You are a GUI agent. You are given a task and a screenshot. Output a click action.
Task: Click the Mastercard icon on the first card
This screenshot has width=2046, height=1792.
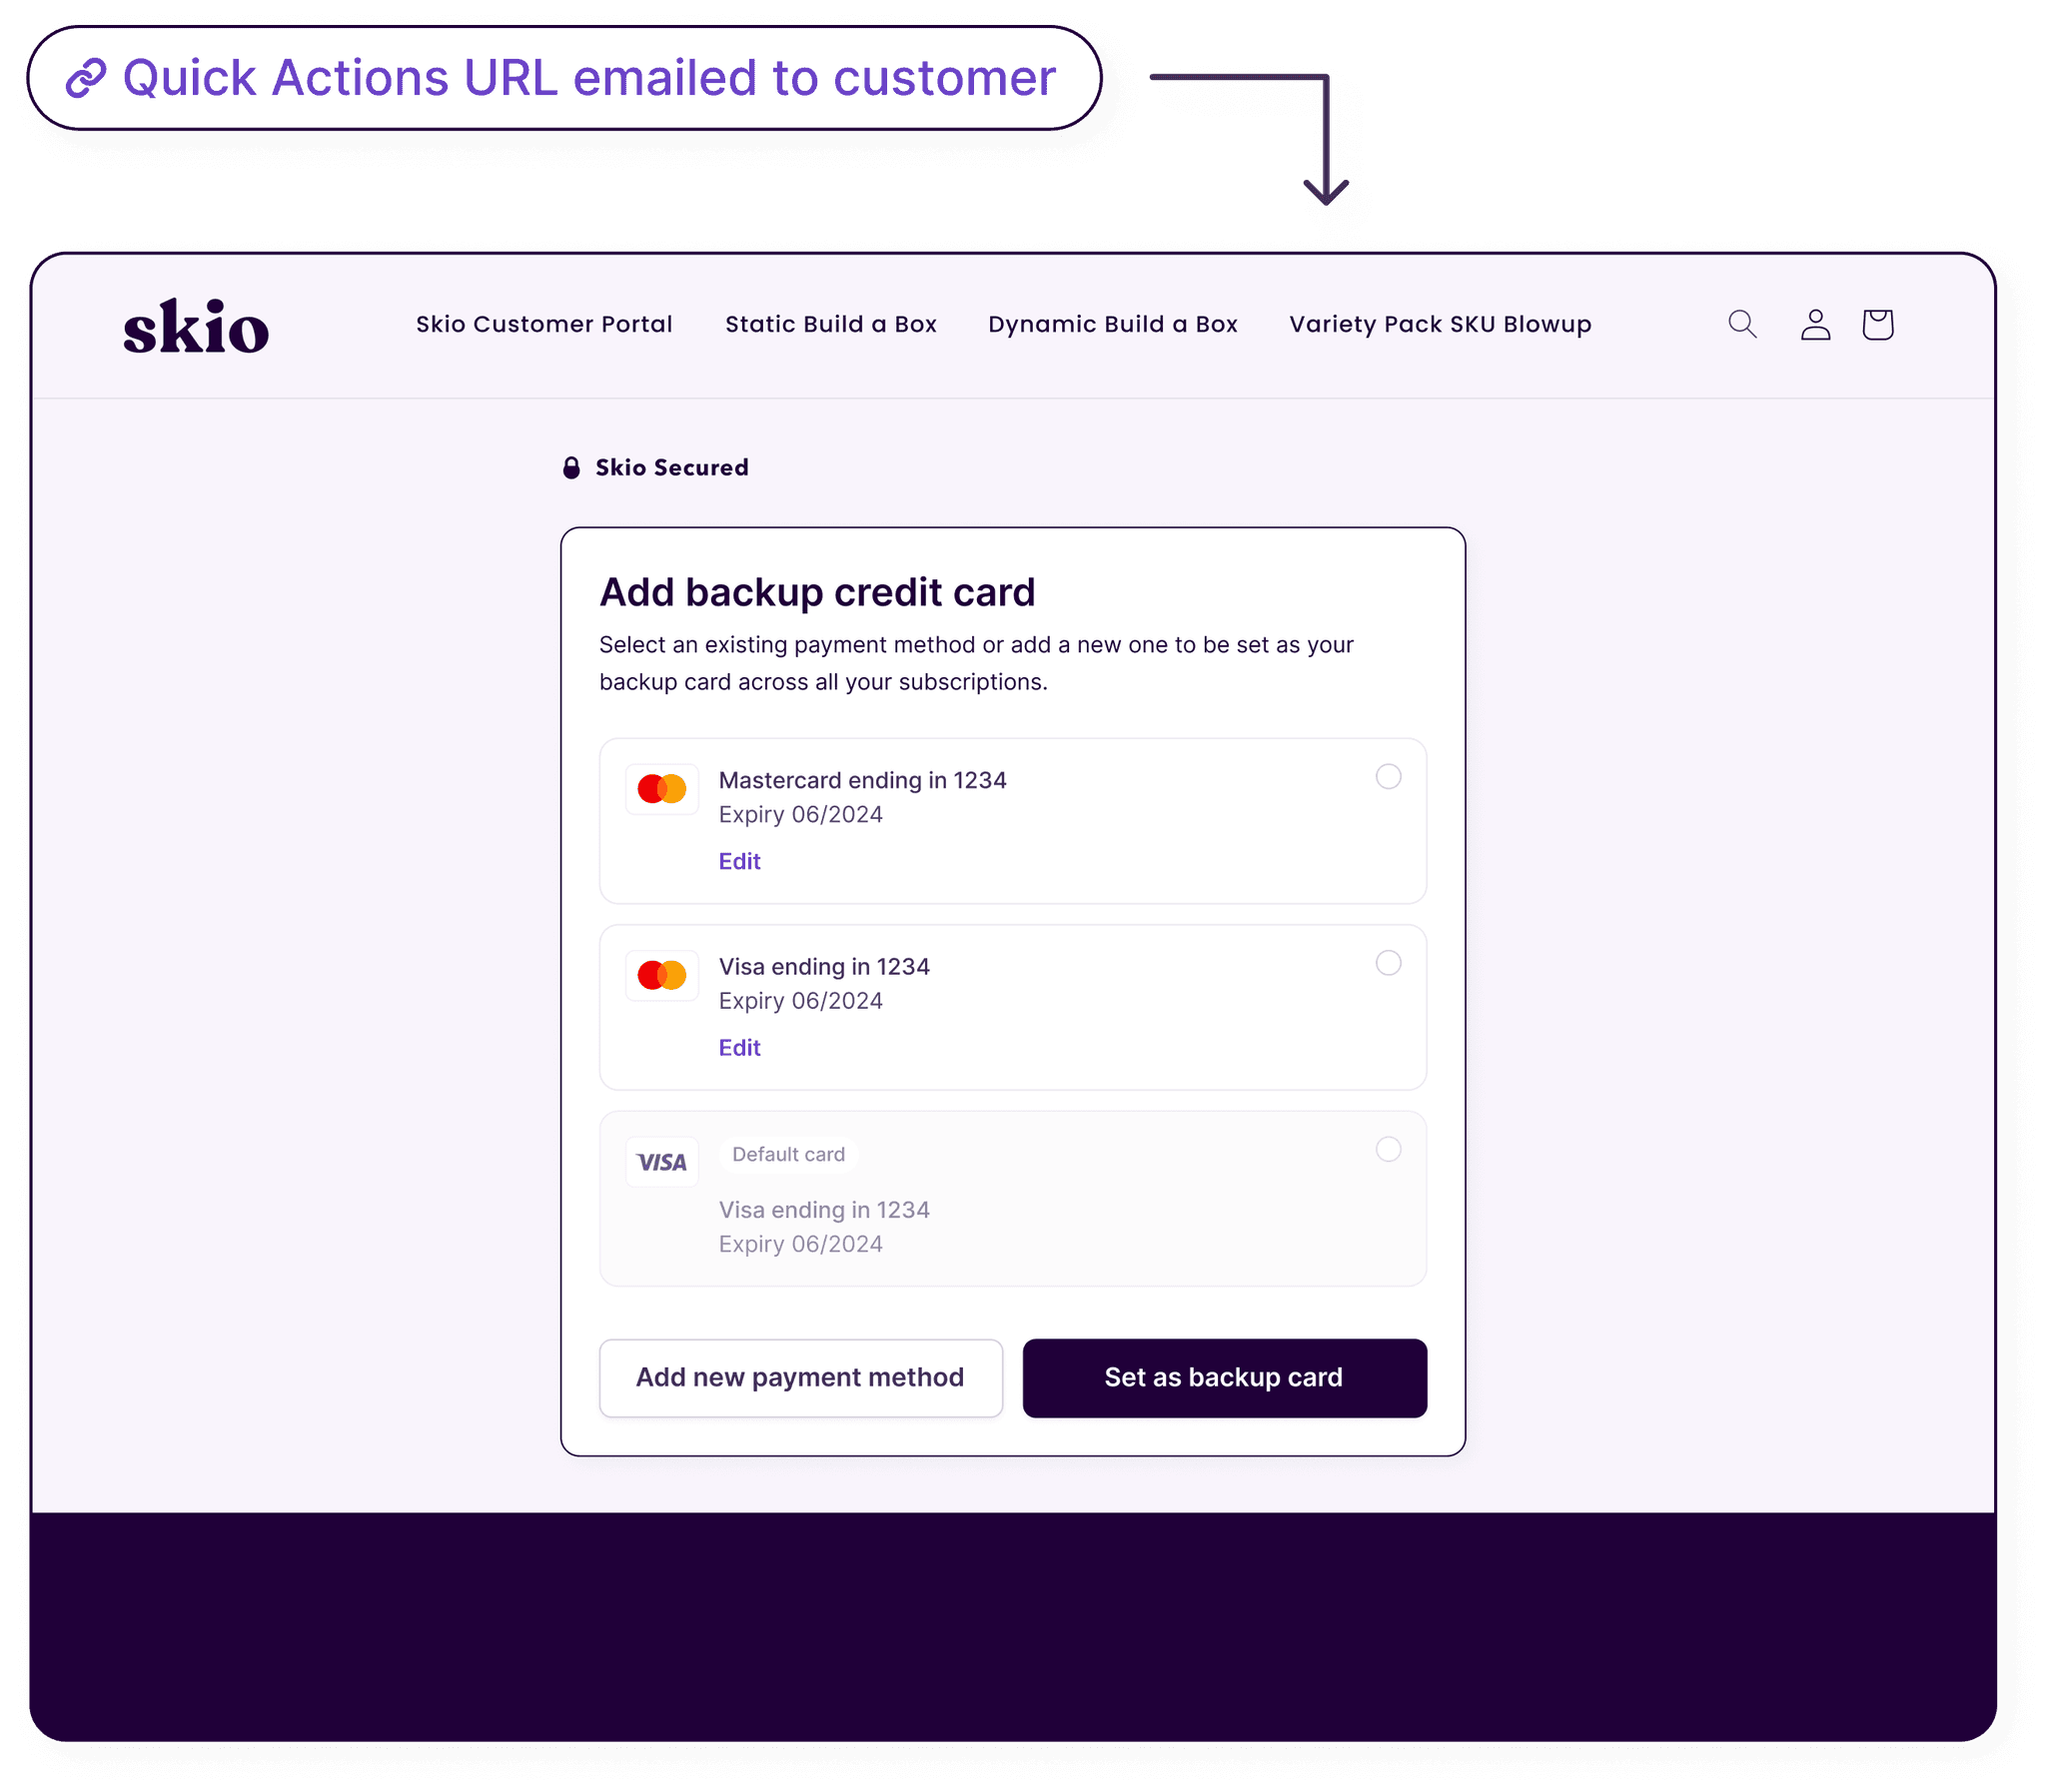click(662, 788)
